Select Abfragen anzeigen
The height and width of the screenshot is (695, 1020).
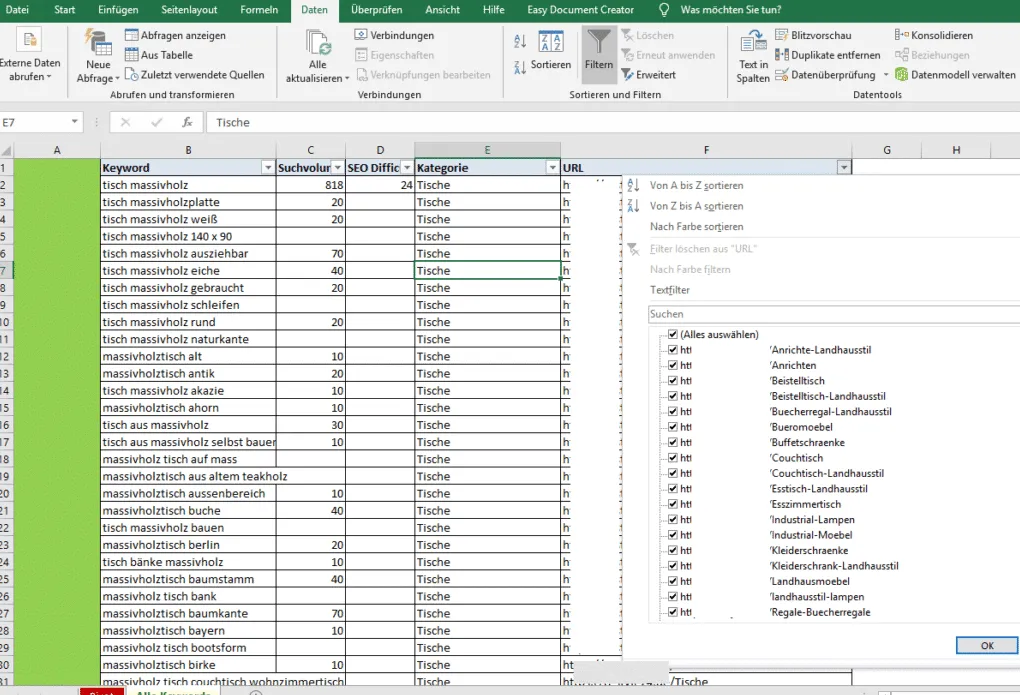pos(176,35)
